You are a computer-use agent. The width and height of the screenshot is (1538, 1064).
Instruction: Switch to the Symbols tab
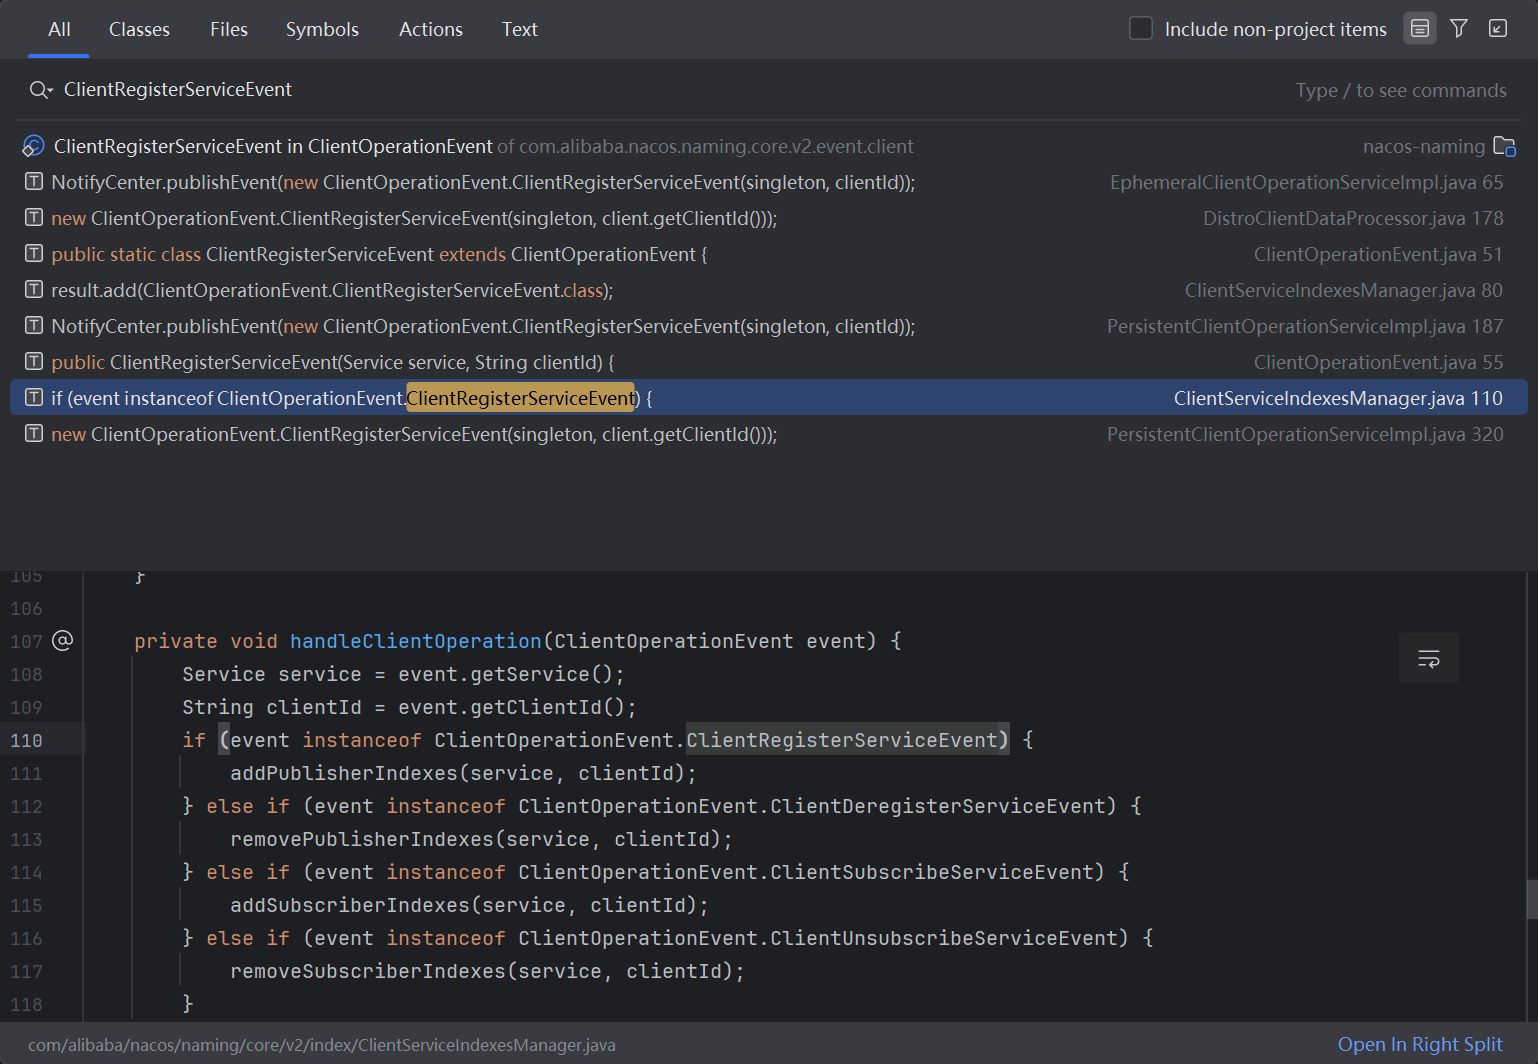tap(322, 30)
